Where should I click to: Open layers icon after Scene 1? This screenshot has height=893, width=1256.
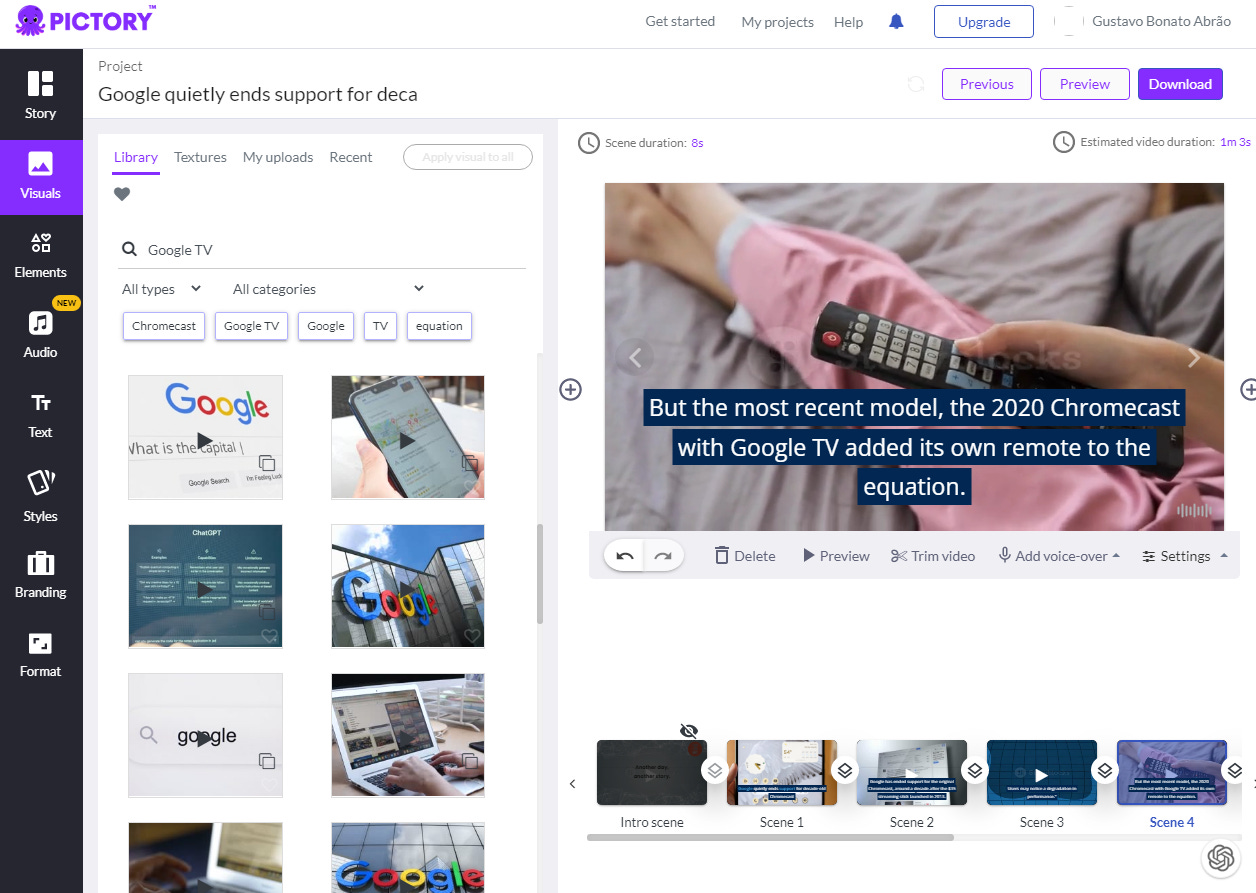coord(845,770)
